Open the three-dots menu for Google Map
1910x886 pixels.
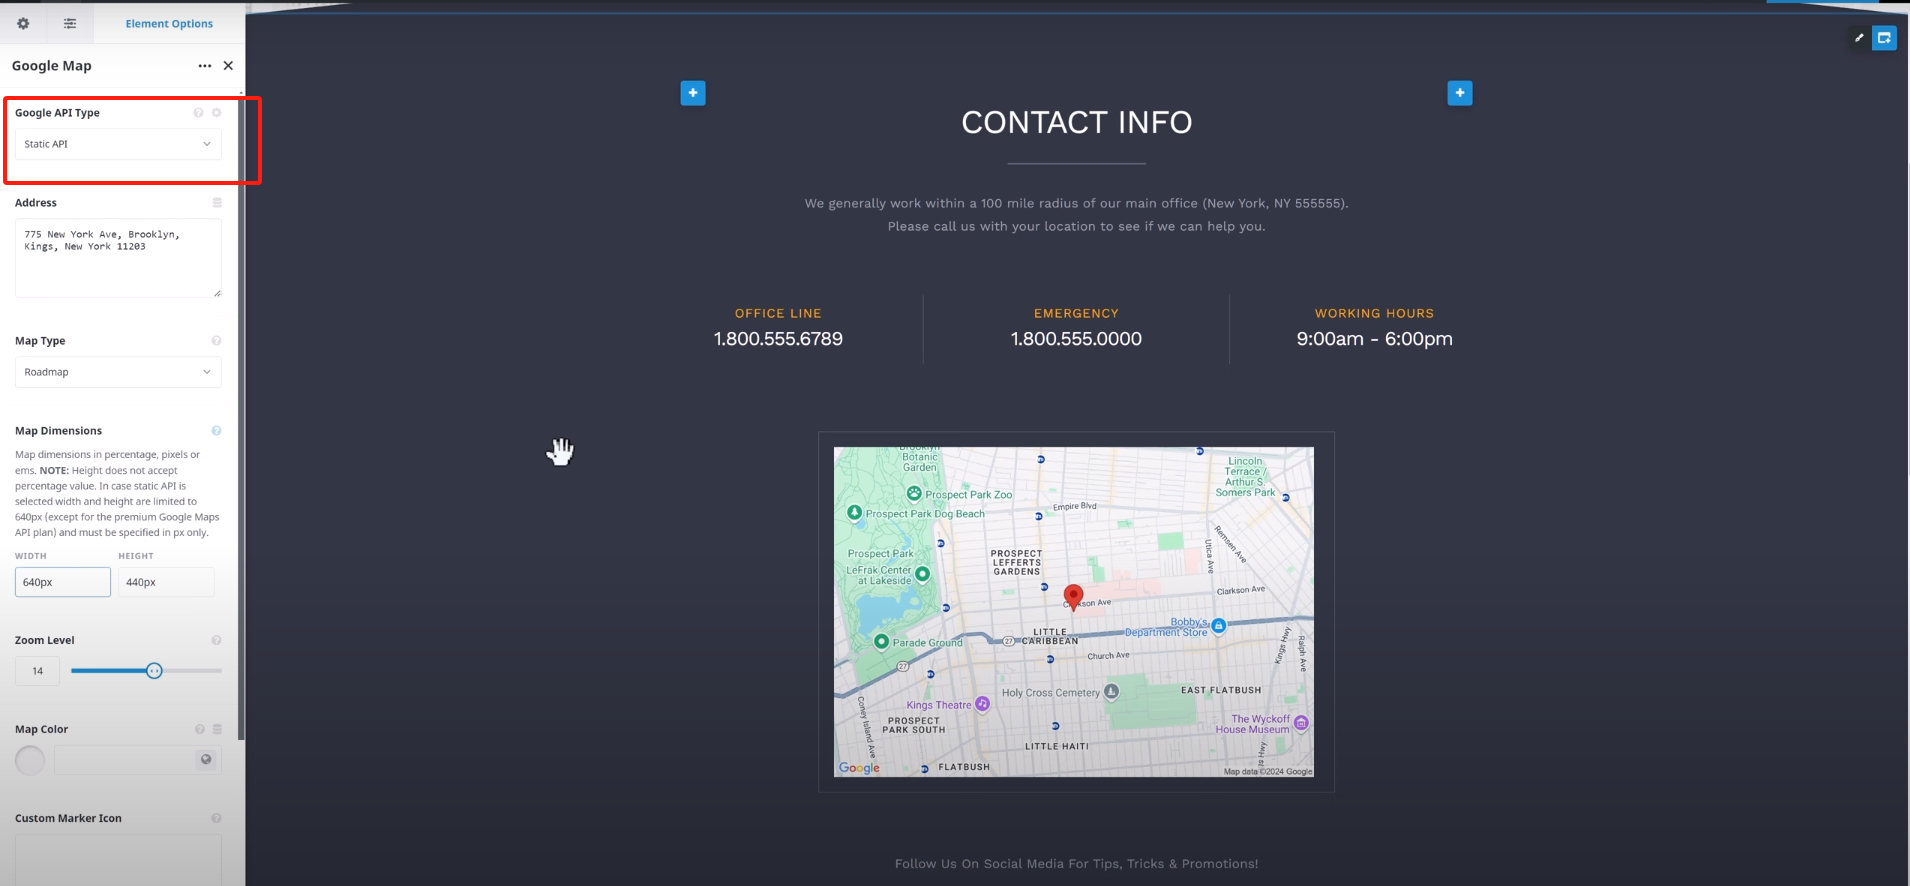tap(205, 66)
